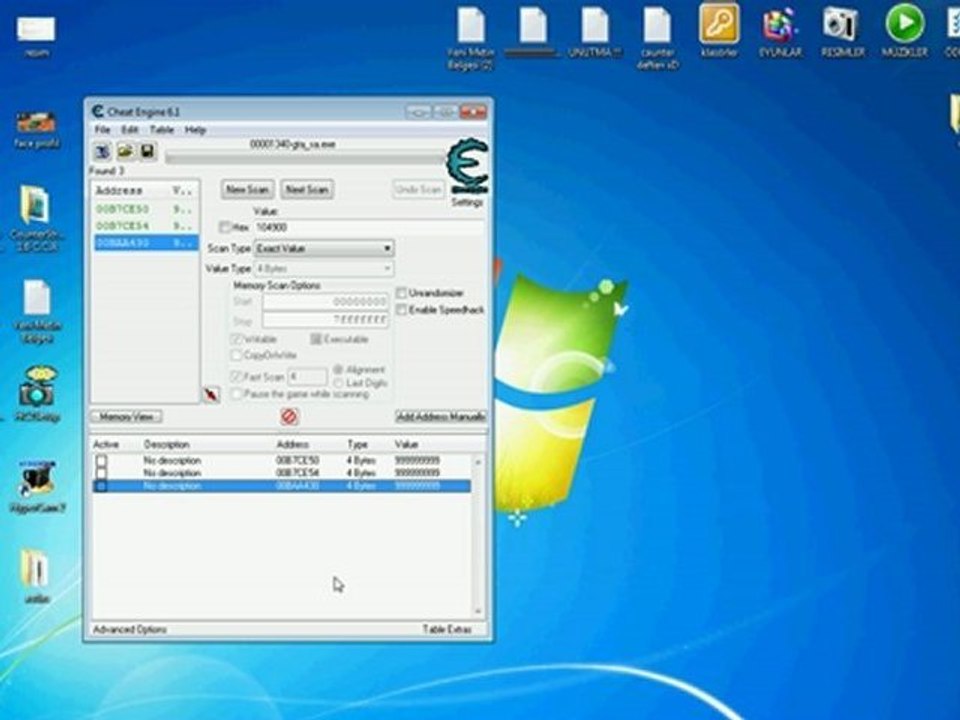Open the Scan Type Exact Value dropdown
Screen dimensions: 960x720
324,249
